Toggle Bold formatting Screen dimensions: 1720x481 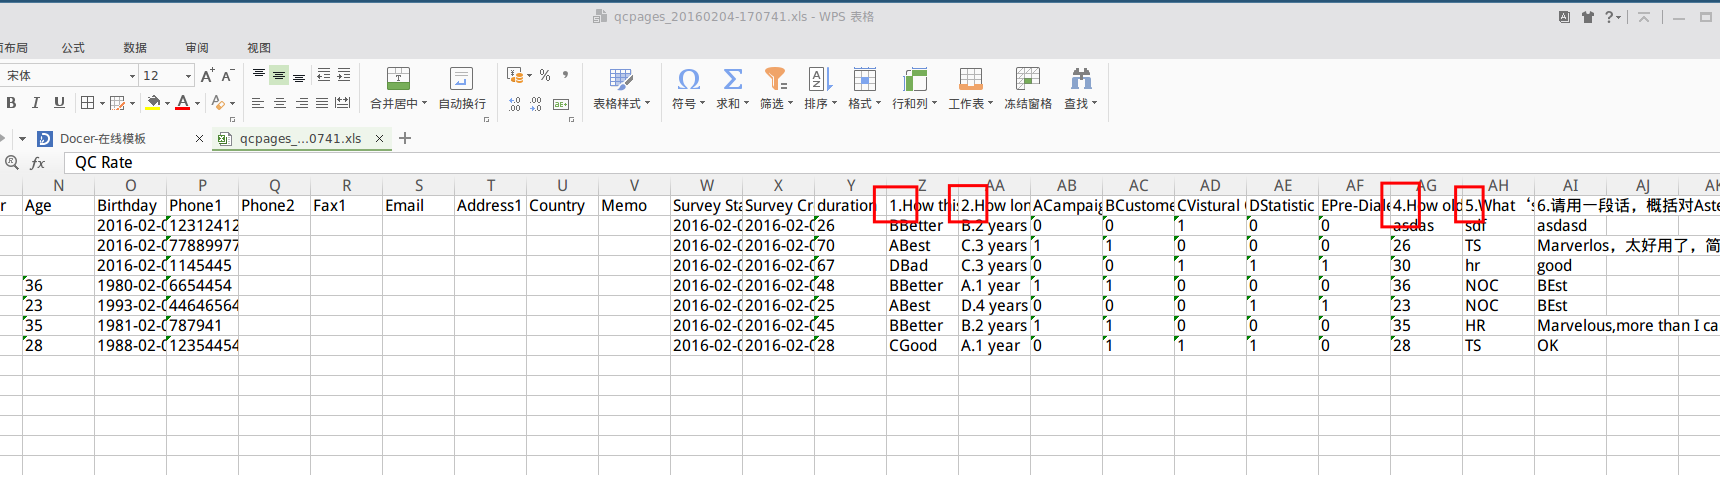point(11,102)
